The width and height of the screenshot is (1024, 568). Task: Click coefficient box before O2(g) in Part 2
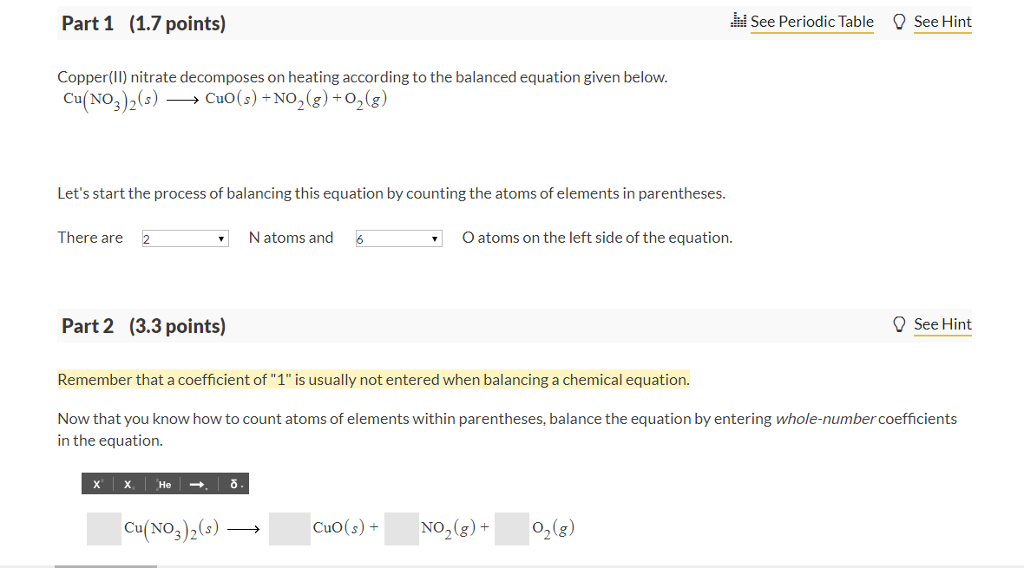point(512,529)
